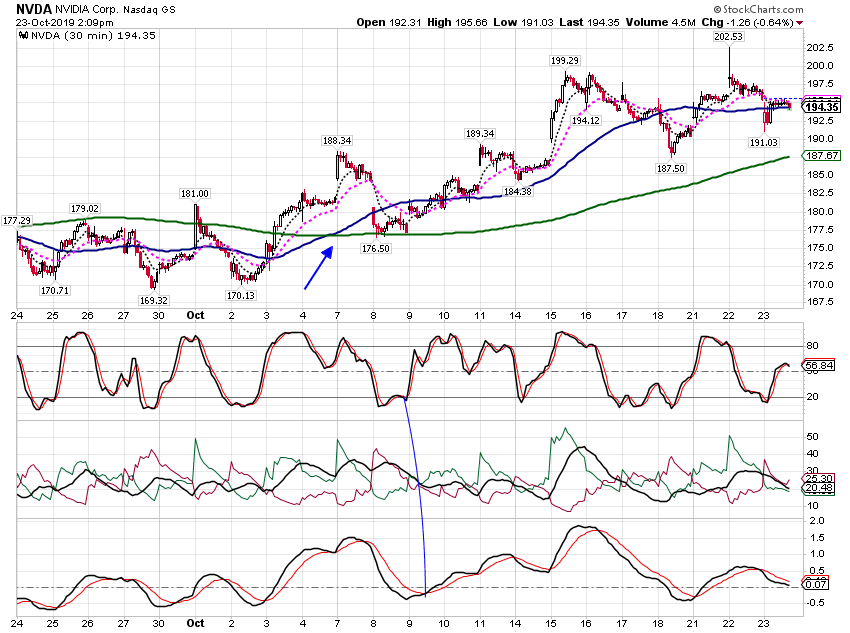Image resolution: width=850 pixels, height=633 pixels.
Task: Click the 176.50 low label
Action: [376, 248]
